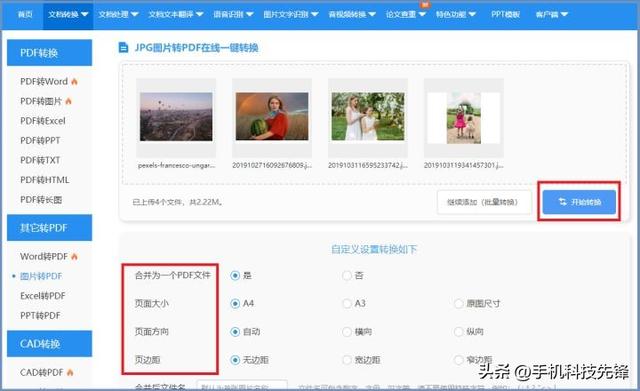Open the PPT模板 menu item
Viewport: 640px width, 391px height.
click(505, 14)
